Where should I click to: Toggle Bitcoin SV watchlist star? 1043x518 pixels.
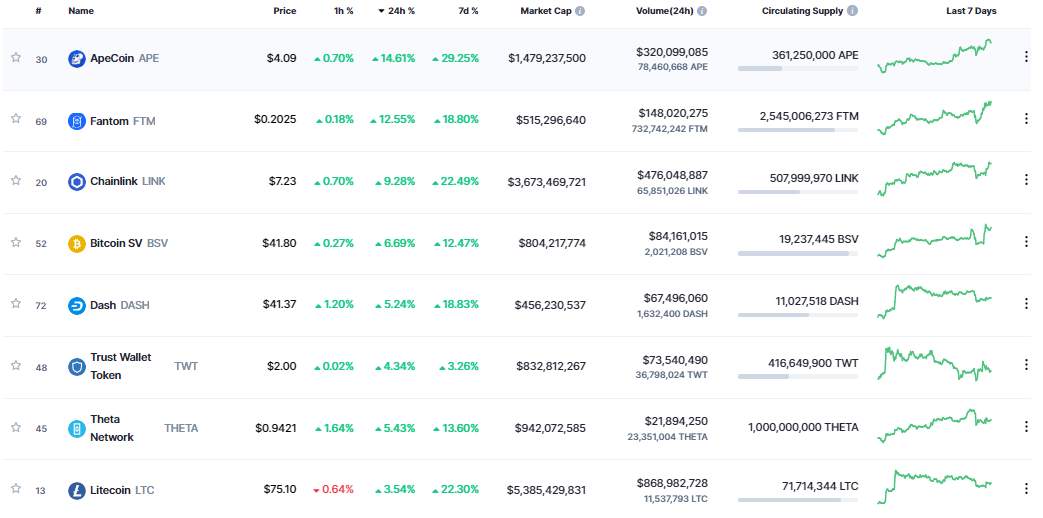(16, 242)
